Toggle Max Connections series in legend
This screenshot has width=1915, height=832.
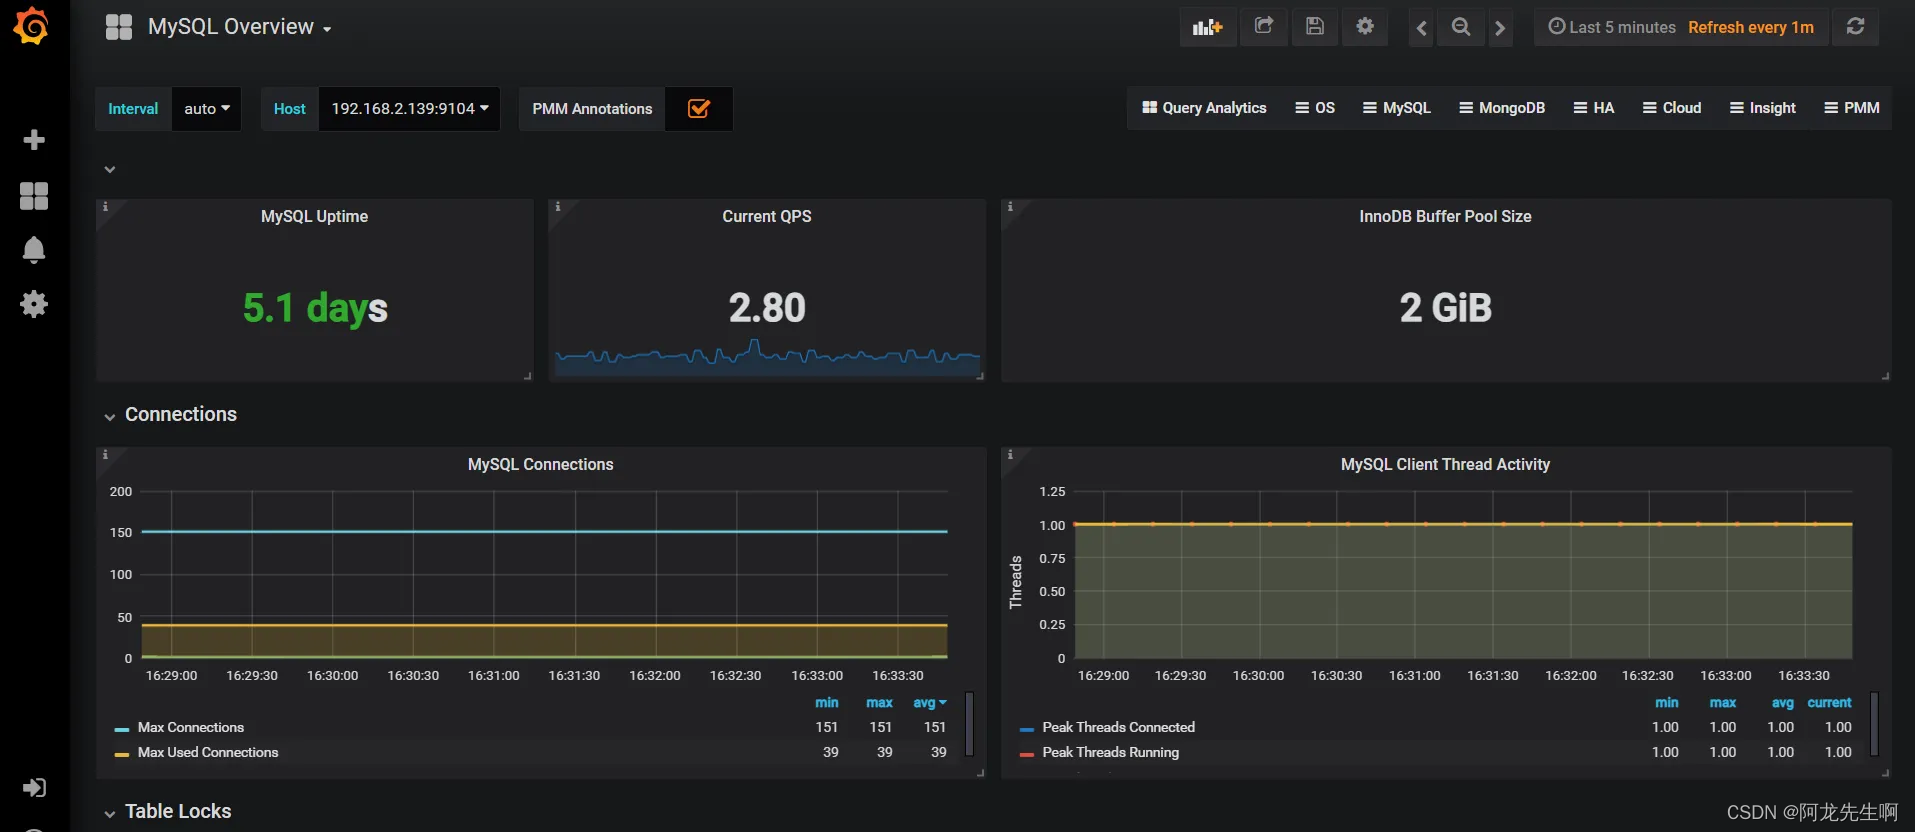[x=191, y=727]
